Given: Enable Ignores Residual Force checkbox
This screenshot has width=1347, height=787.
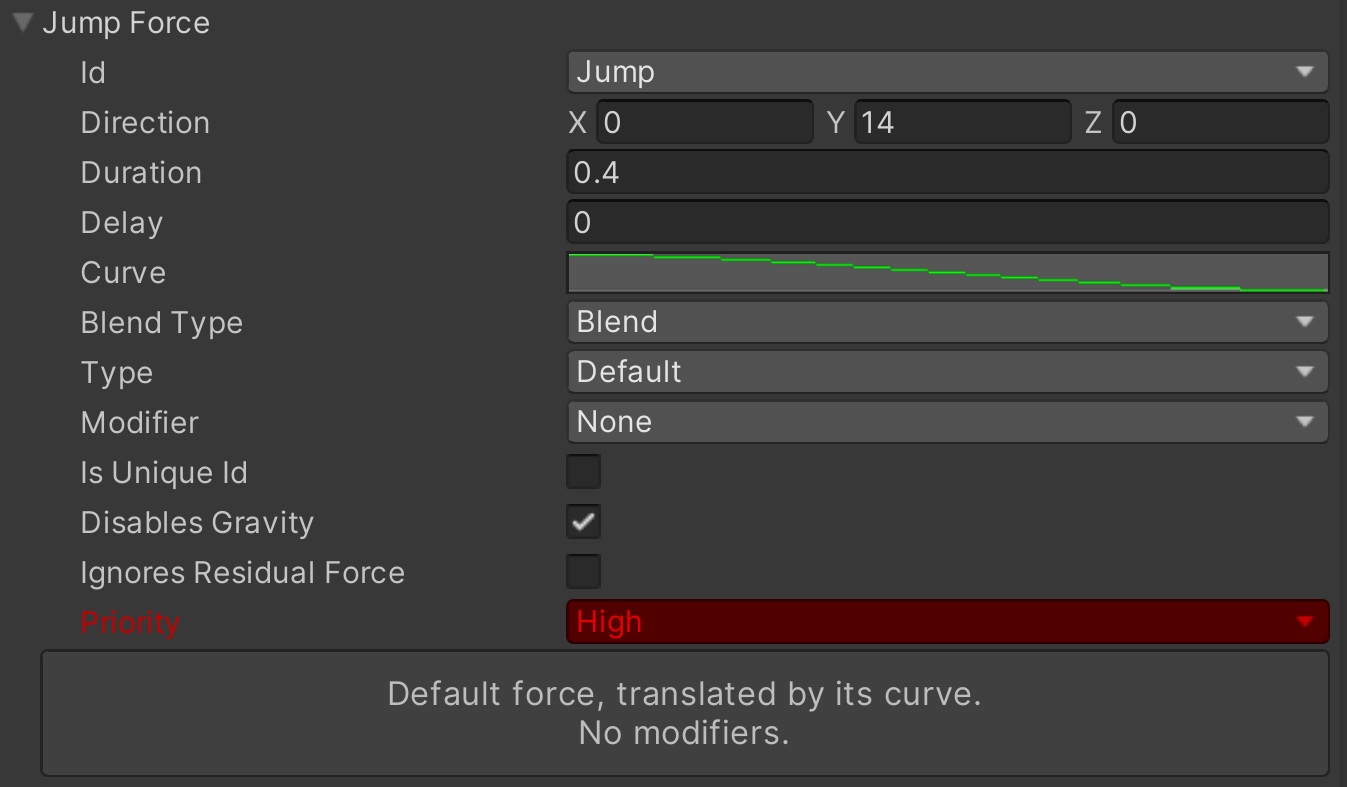Looking at the screenshot, I should [x=583, y=572].
